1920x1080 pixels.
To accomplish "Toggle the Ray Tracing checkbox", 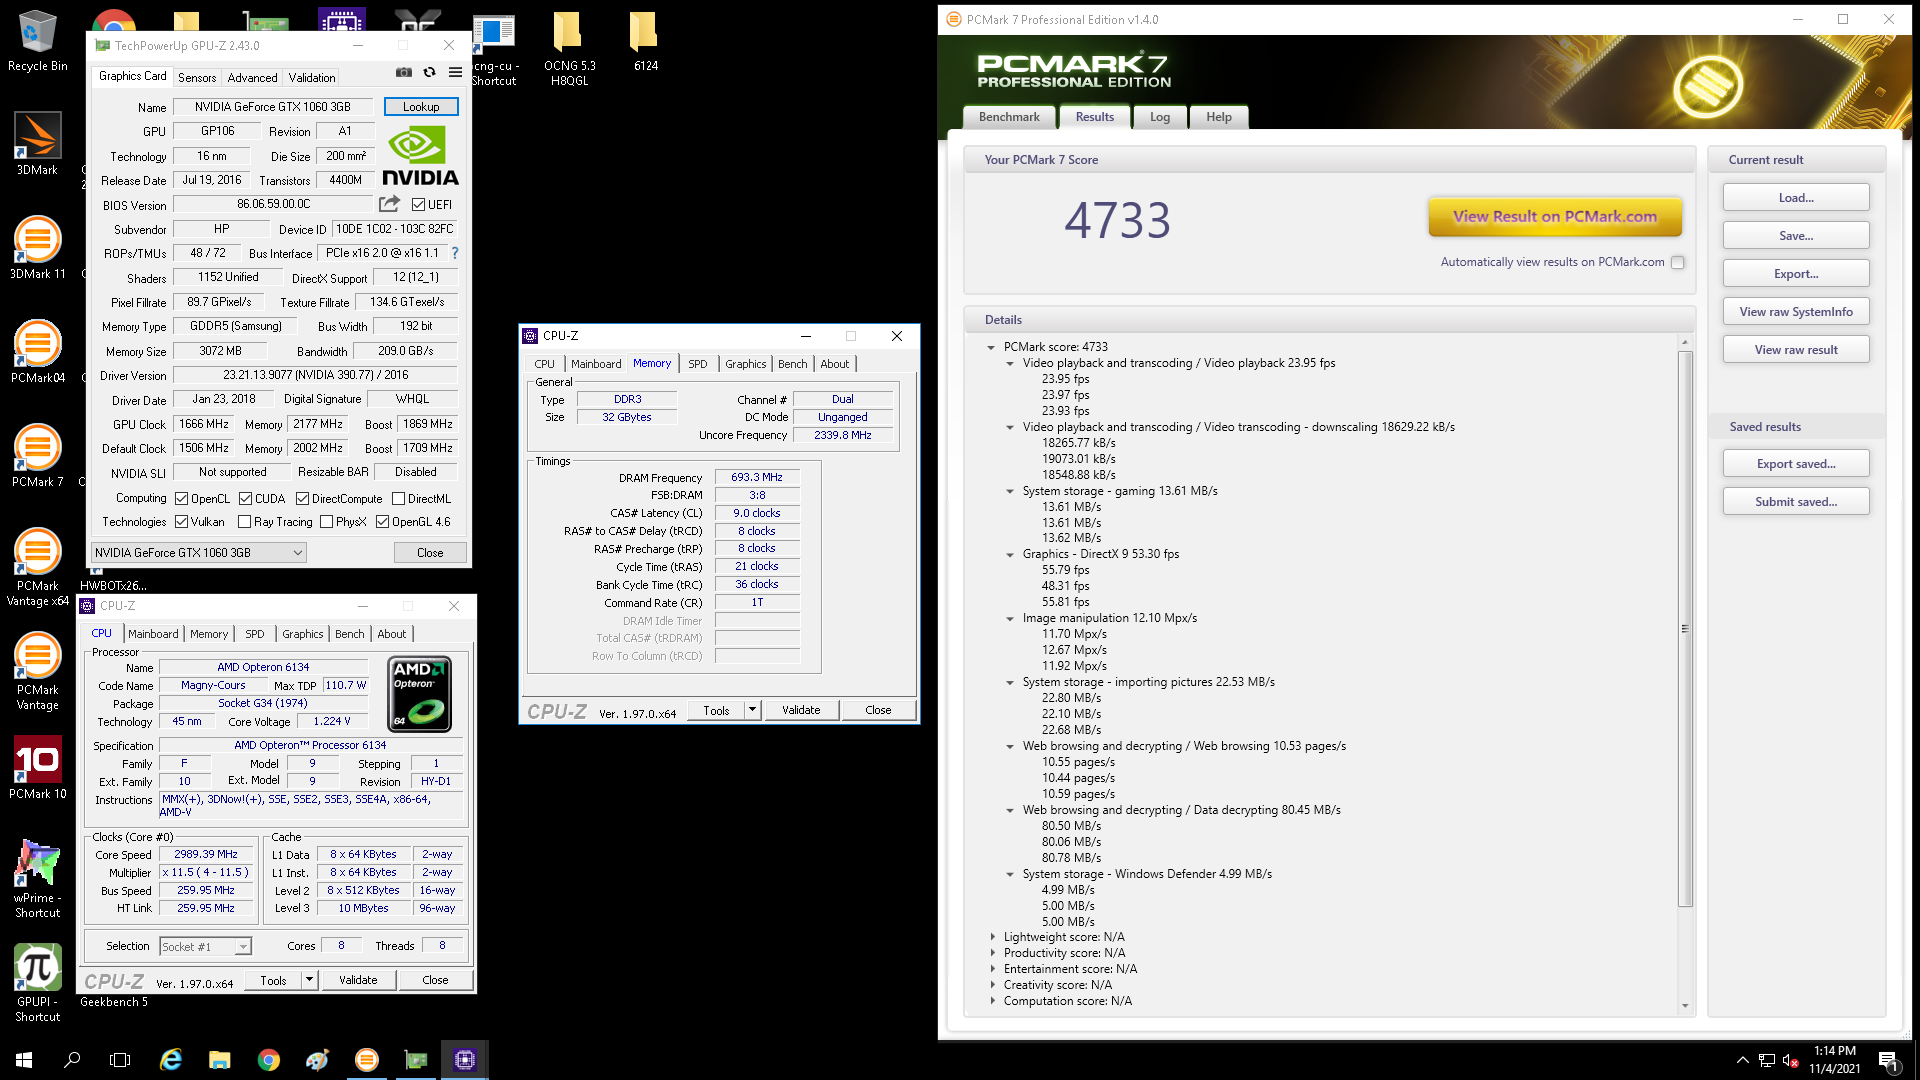I will (x=244, y=522).
